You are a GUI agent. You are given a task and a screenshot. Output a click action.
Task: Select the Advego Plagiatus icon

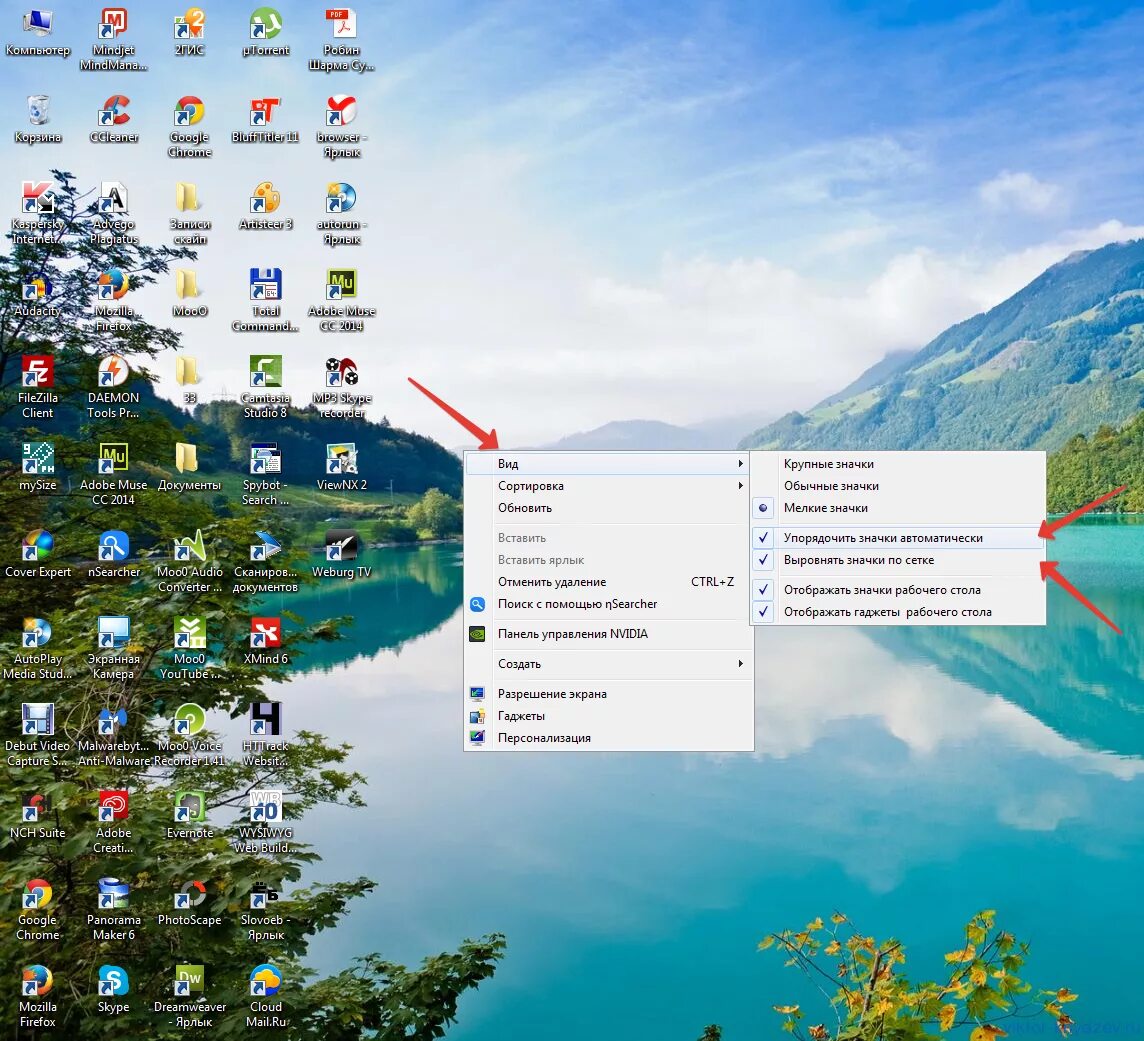pyautogui.click(x=113, y=213)
